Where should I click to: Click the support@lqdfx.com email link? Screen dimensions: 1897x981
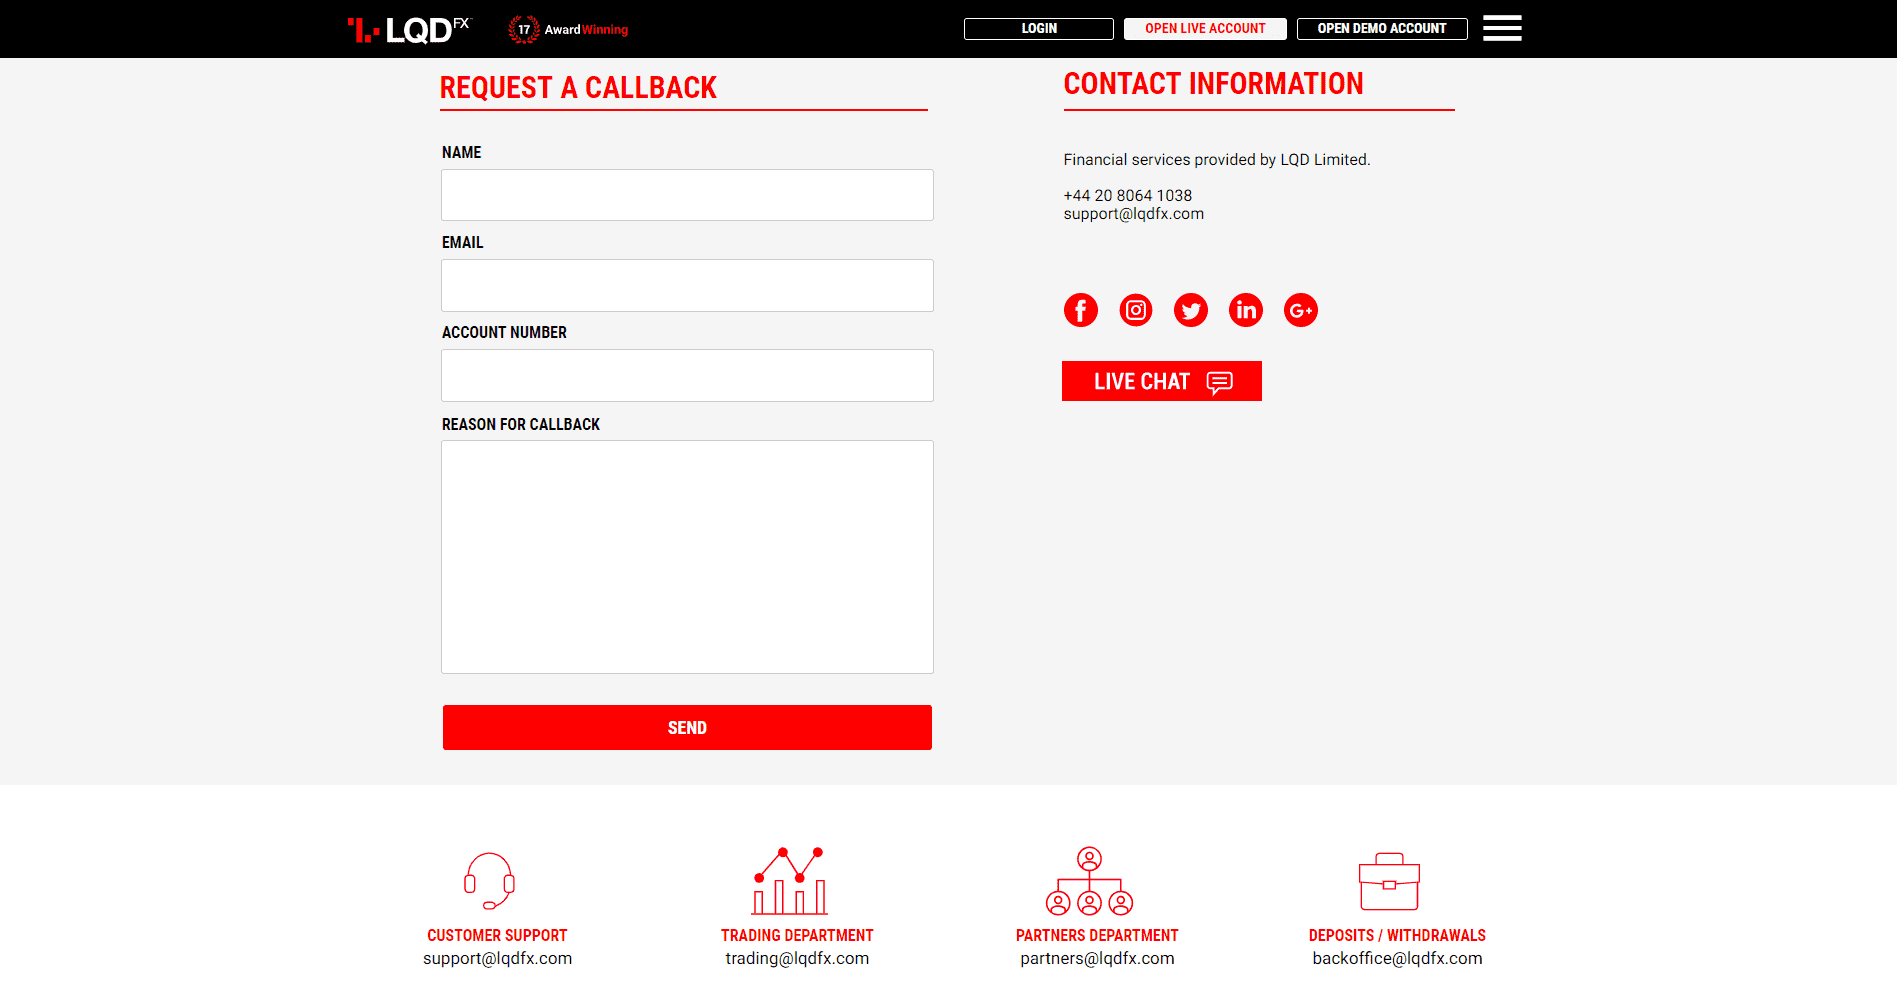click(1133, 213)
